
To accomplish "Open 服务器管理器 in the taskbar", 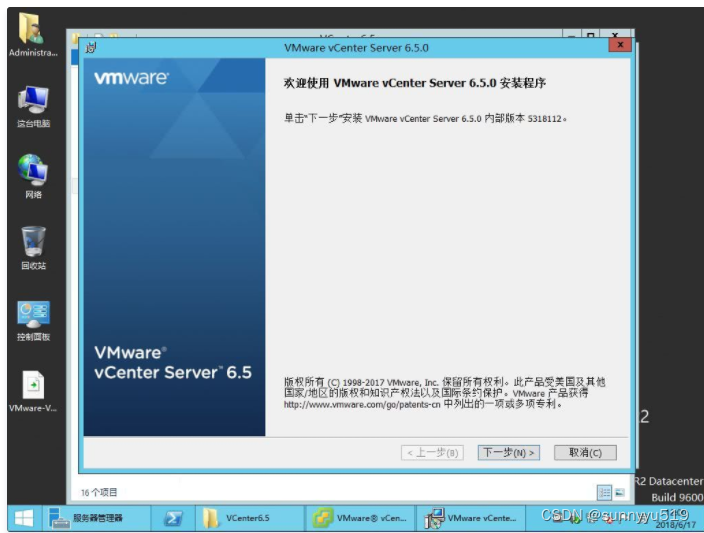I will click(x=96, y=518).
